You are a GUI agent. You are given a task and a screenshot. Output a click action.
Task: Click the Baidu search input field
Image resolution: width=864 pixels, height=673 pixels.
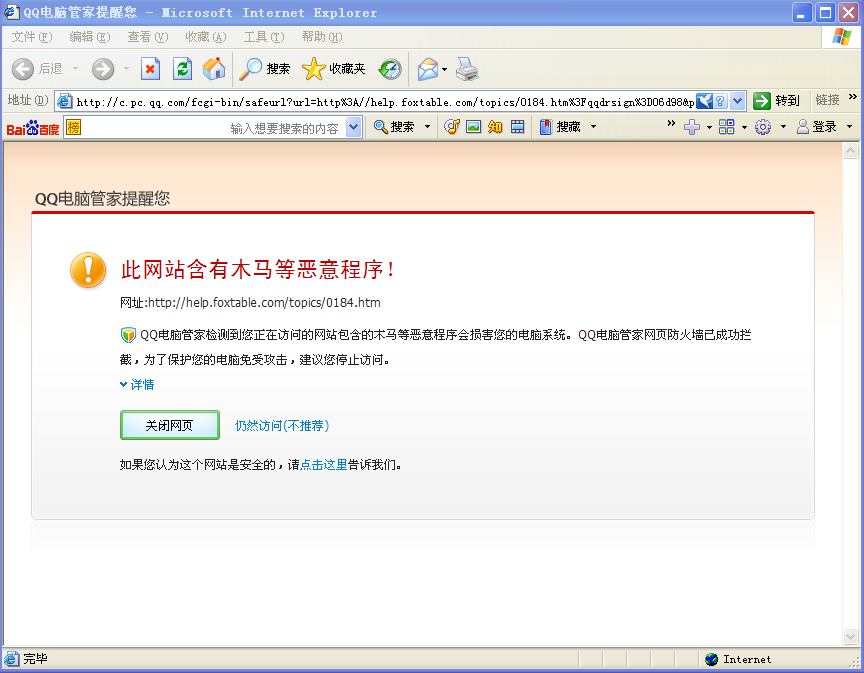[x=214, y=128]
